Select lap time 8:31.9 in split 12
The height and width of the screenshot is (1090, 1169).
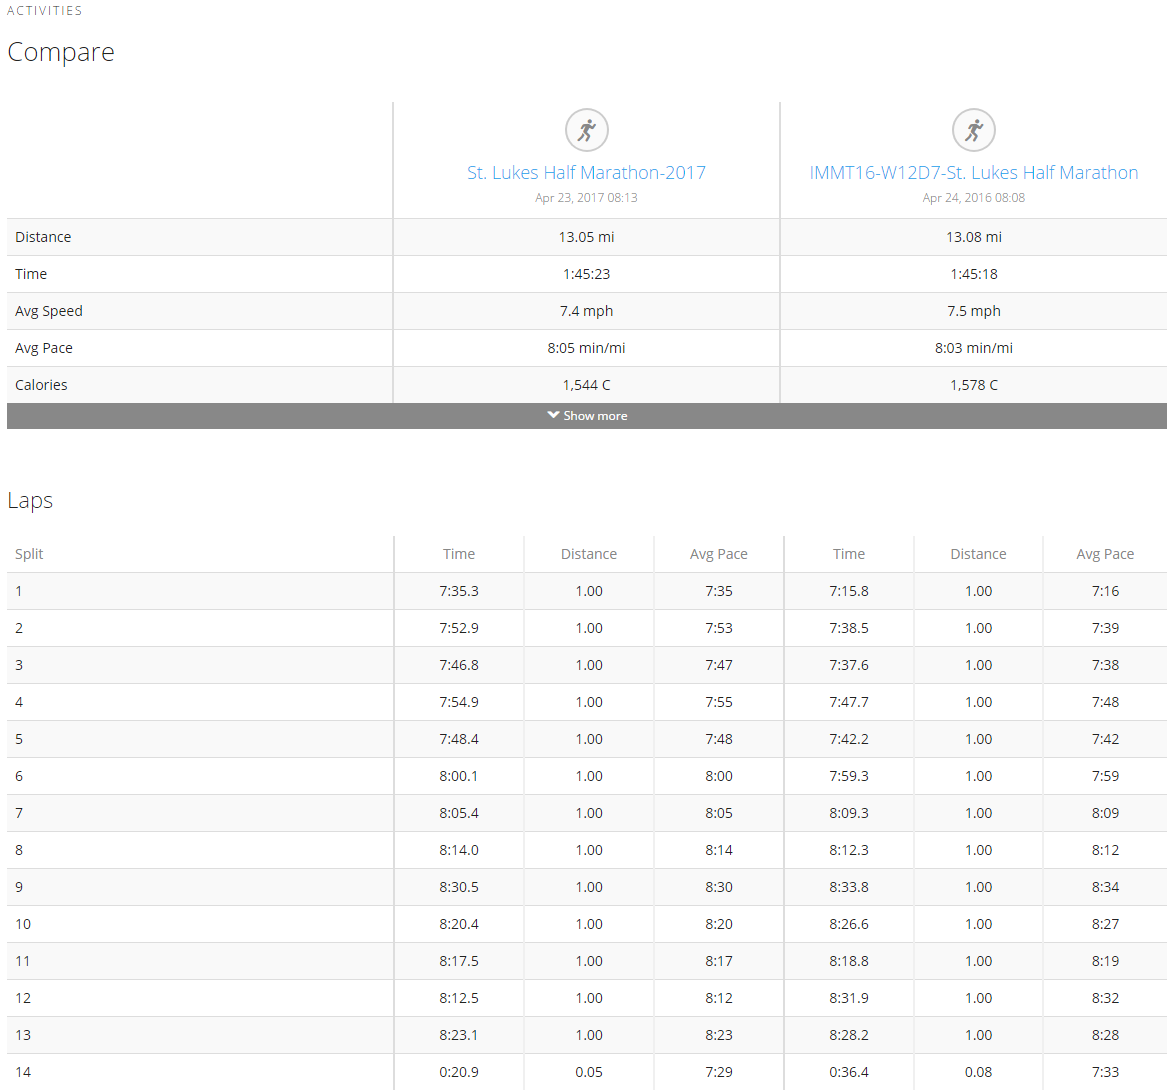(849, 998)
